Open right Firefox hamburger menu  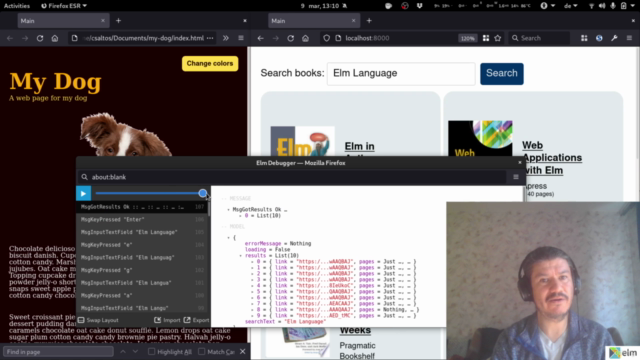629,38
